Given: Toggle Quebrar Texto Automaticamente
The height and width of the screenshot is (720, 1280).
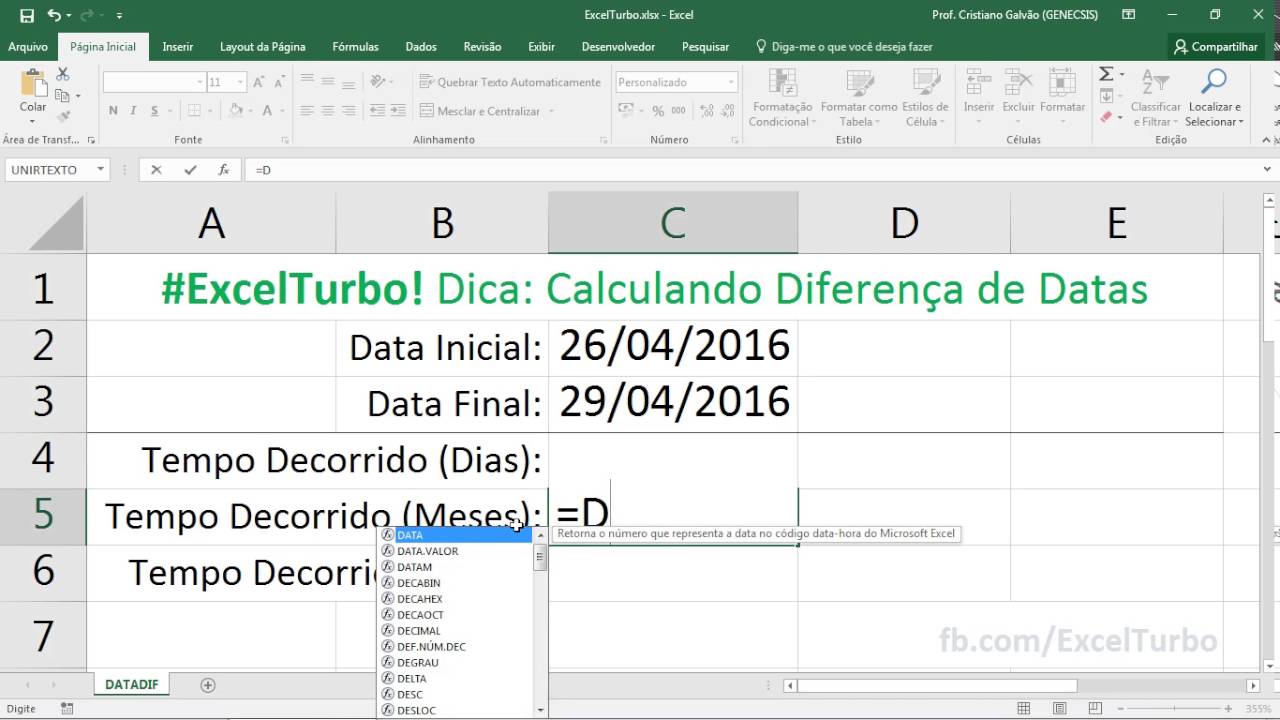Looking at the screenshot, I should coord(510,82).
